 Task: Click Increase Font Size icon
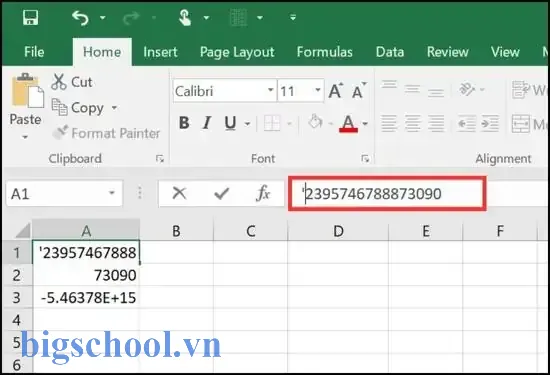(336, 91)
